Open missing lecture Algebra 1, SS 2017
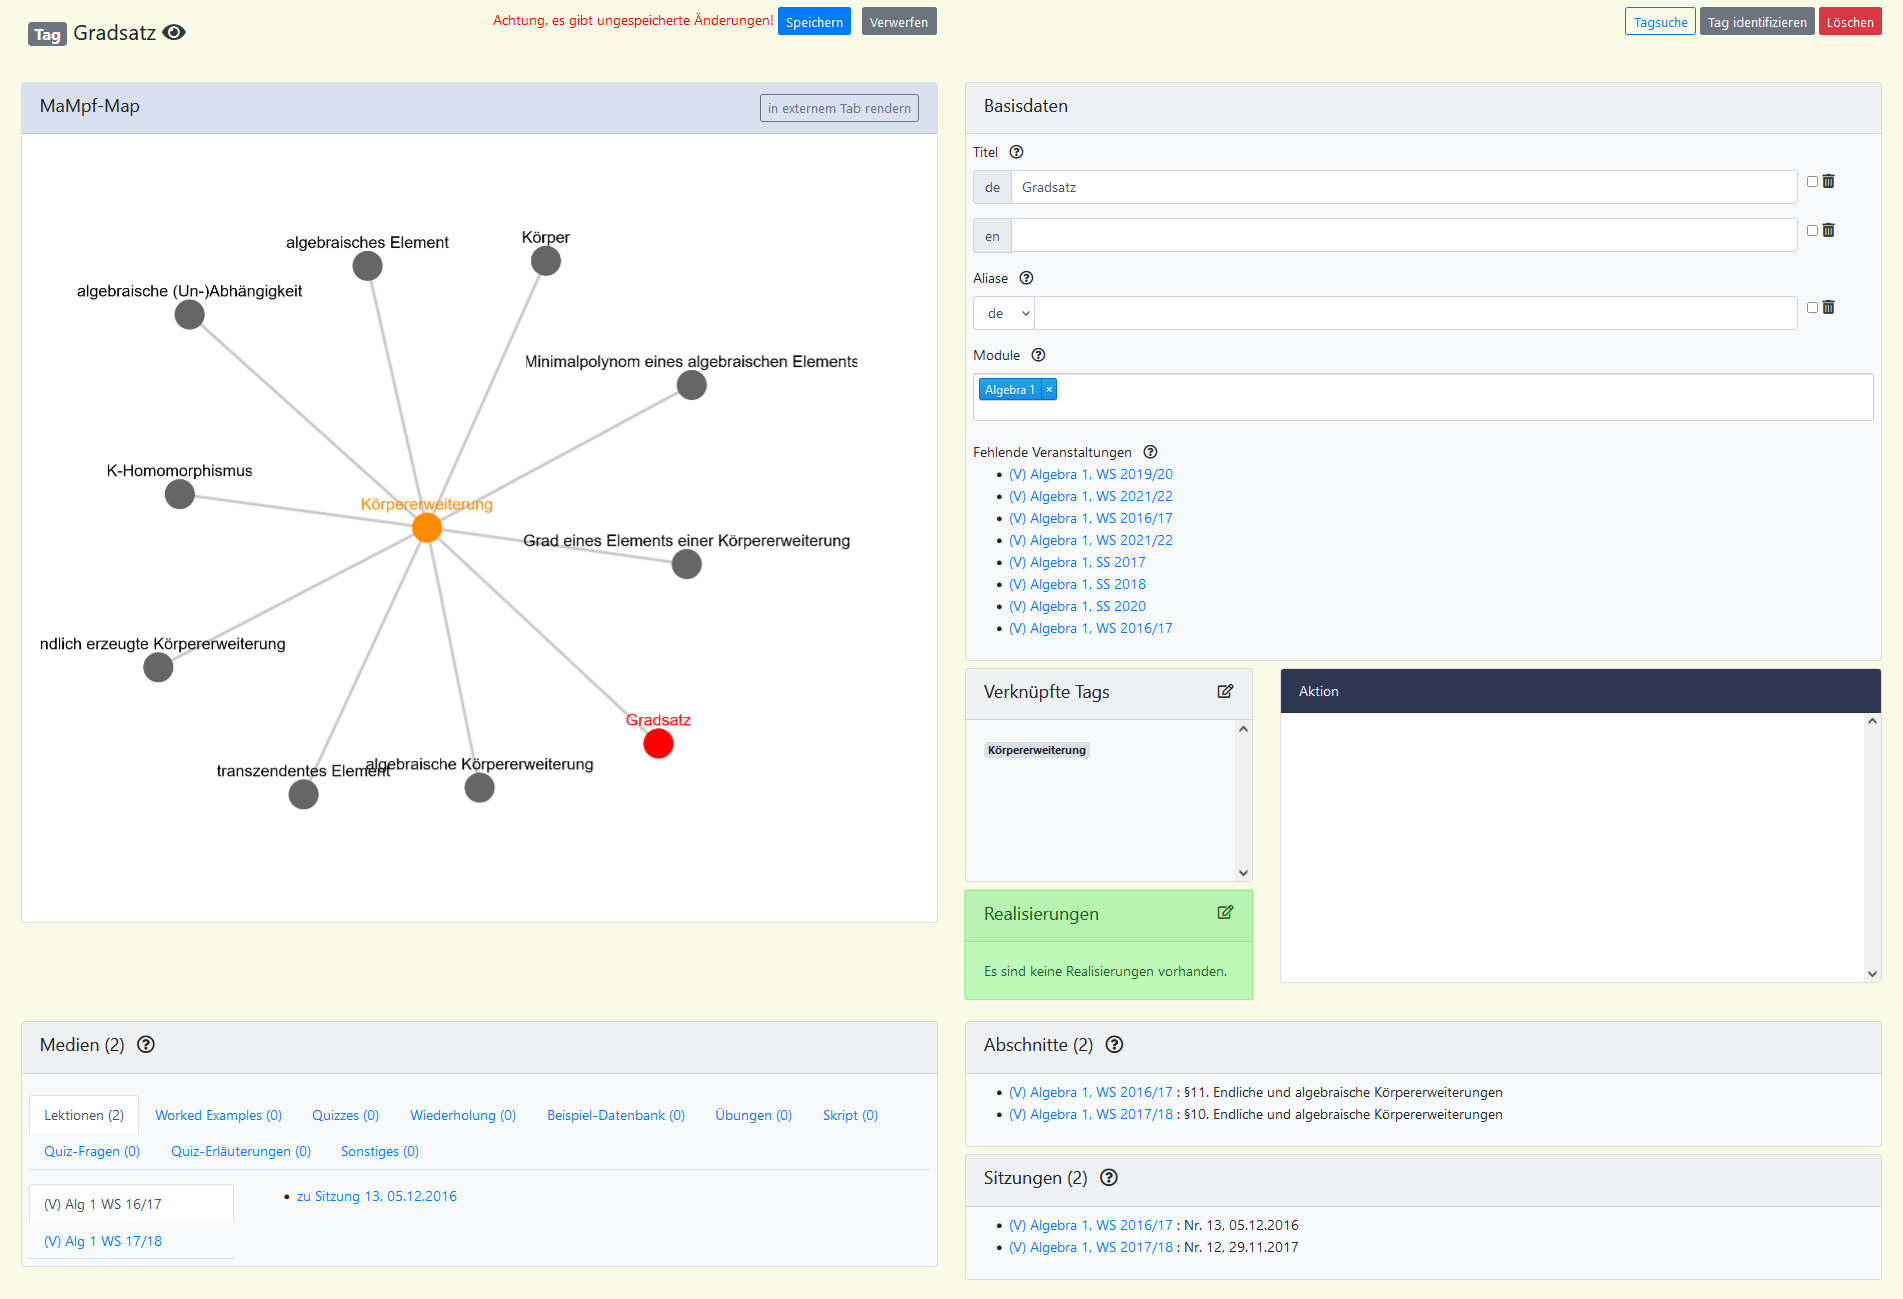This screenshot has width=1903, height=1299. 1077,562
